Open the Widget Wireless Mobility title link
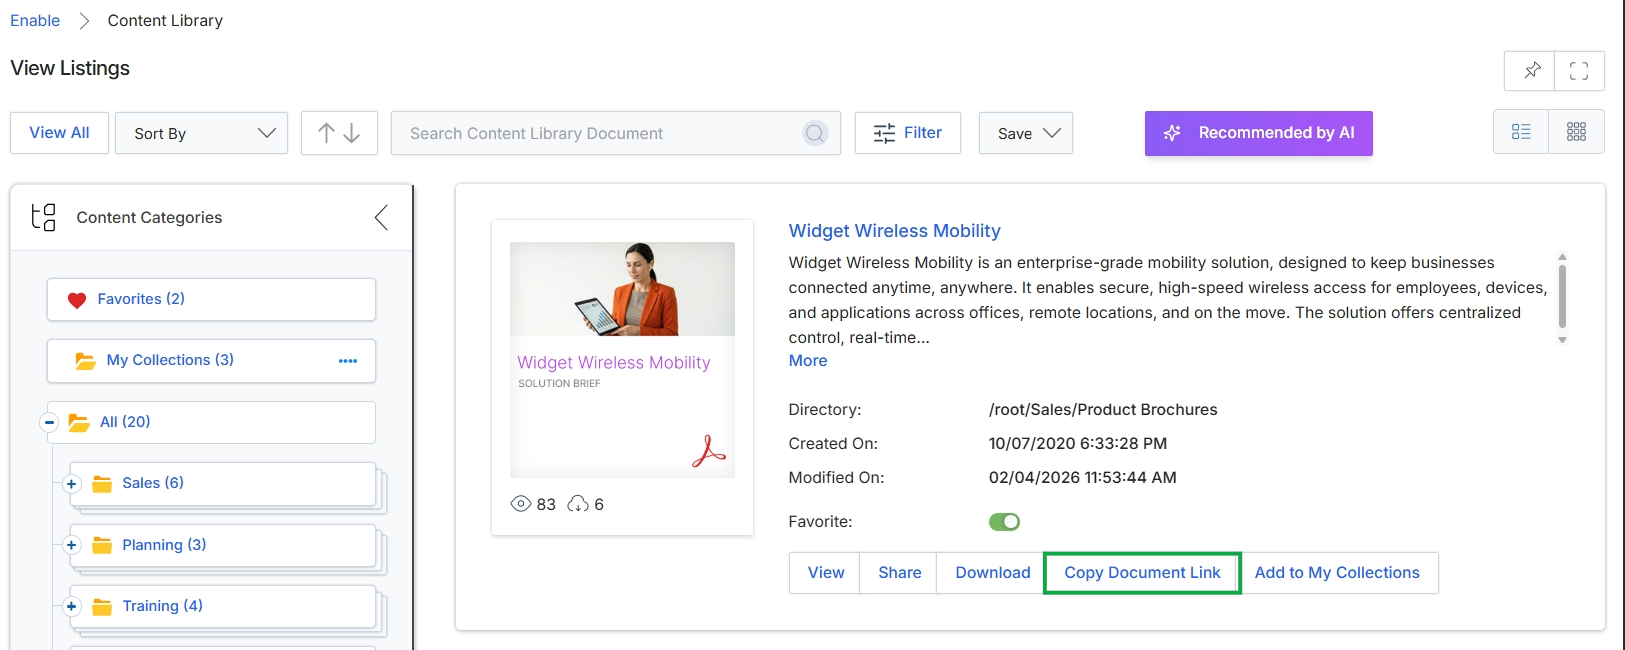The height and width of the screenshot is (650, 1625). click(x=894, y=231)
